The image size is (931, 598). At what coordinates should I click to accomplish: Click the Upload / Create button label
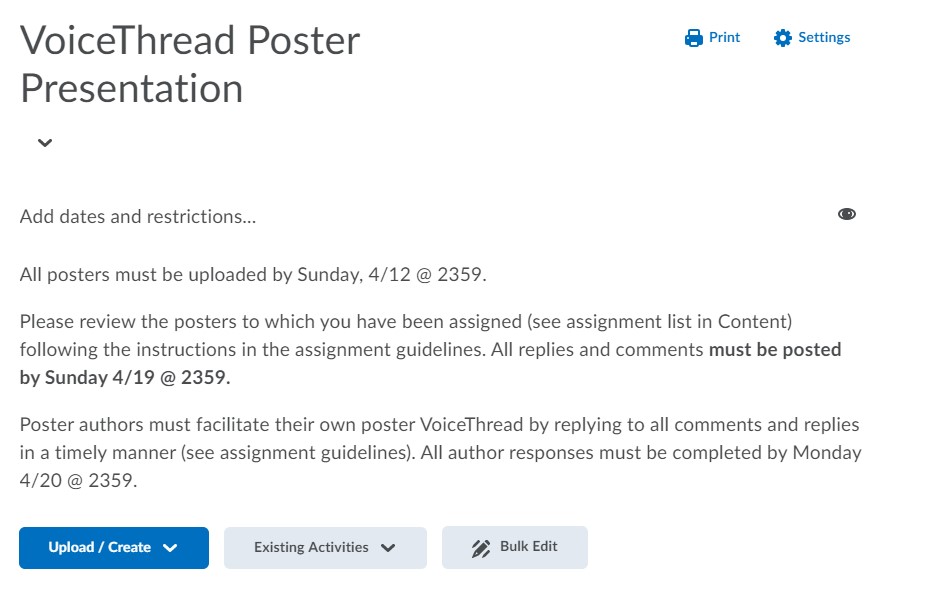click(x=99, y=547)
